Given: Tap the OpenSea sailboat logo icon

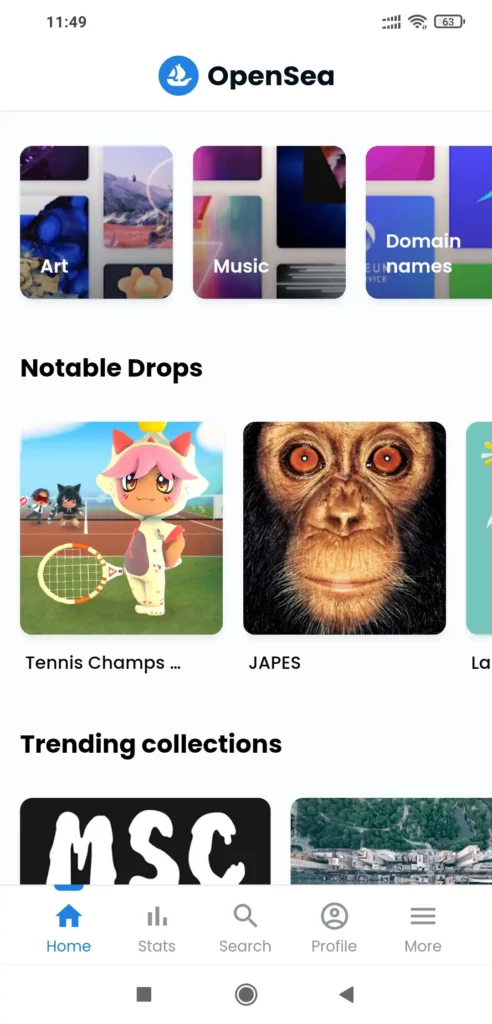Looking at the screenshot, I should pyautogui.click(x=178, y=76).
